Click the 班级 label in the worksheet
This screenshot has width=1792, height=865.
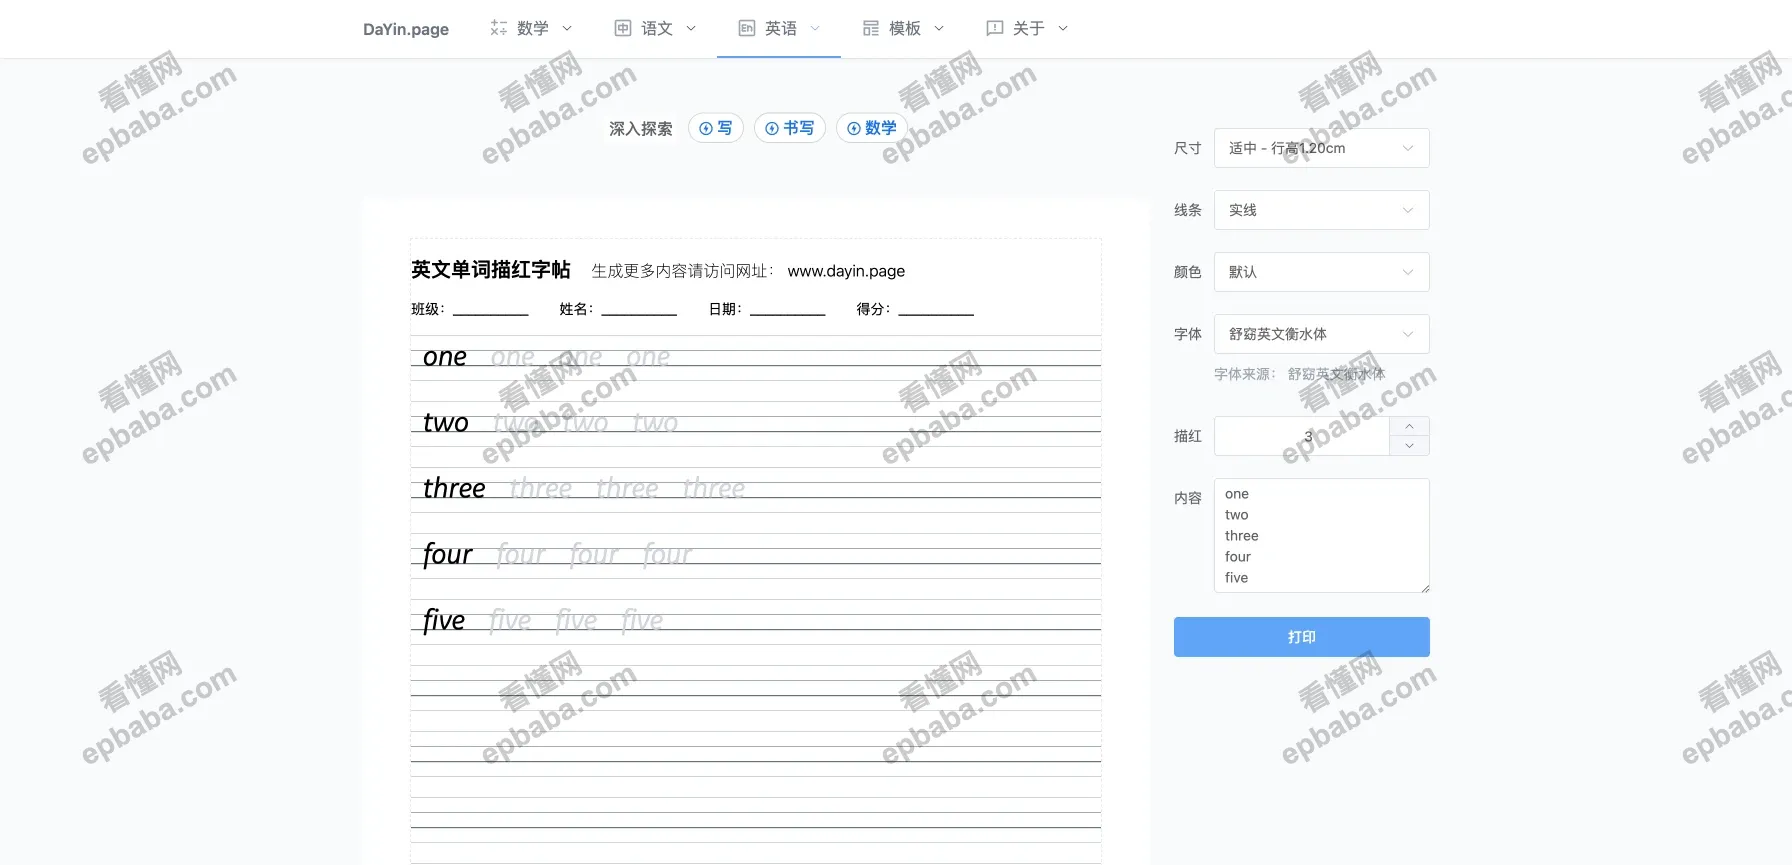pyautogui.click(x=428, y=309)
